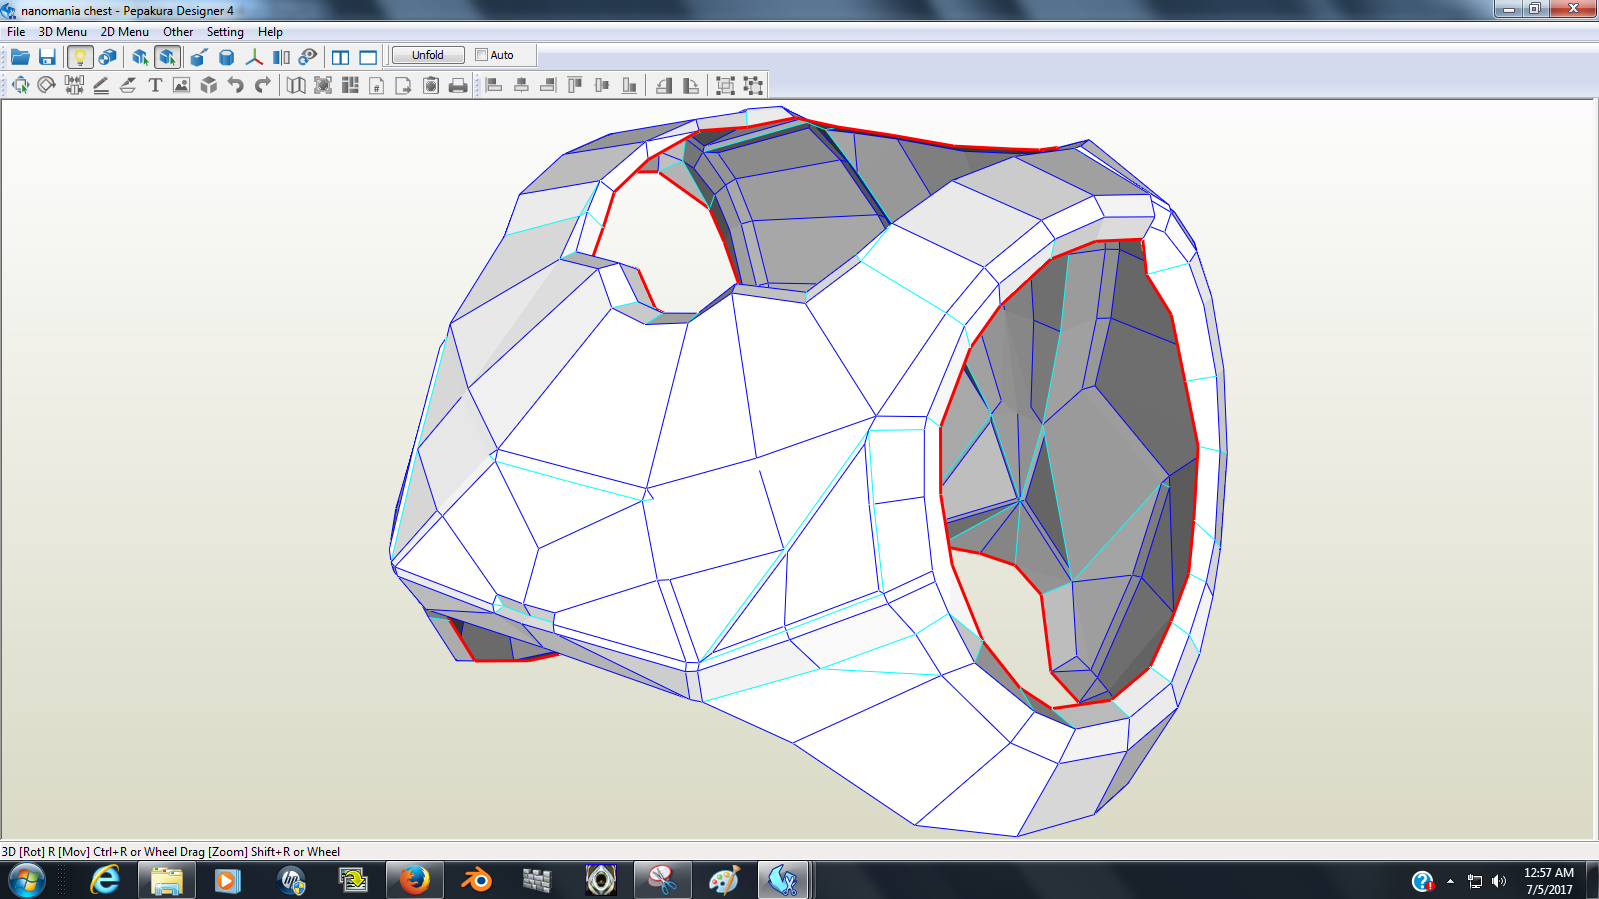Click the Open file folder icon
1599x899 pixels.
click(20, 57)
